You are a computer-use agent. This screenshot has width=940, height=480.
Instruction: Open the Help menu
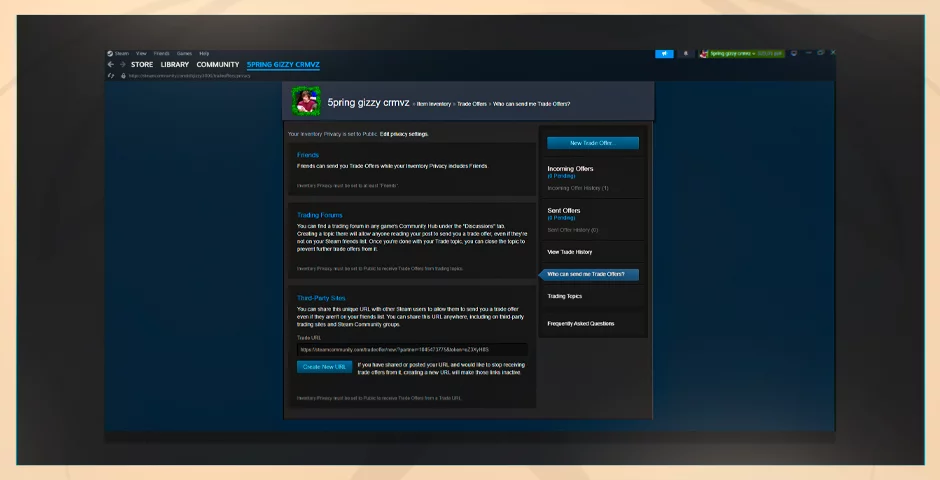coord(204,53)
